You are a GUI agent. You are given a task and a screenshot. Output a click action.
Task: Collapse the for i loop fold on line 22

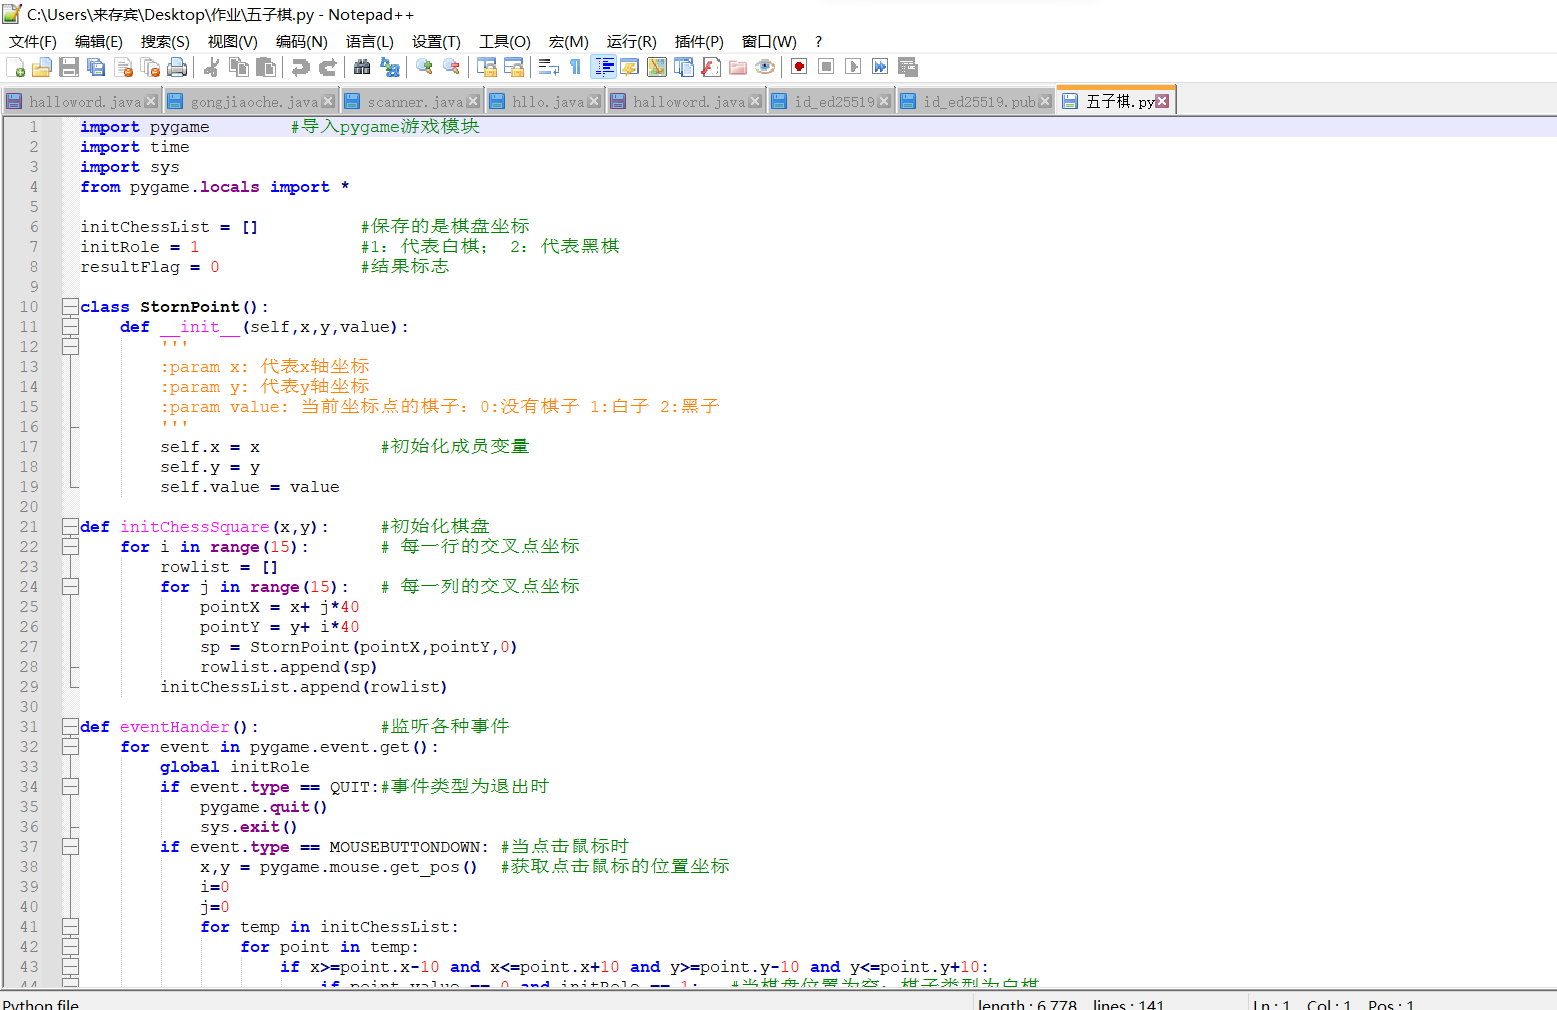[x=70, y=547]
